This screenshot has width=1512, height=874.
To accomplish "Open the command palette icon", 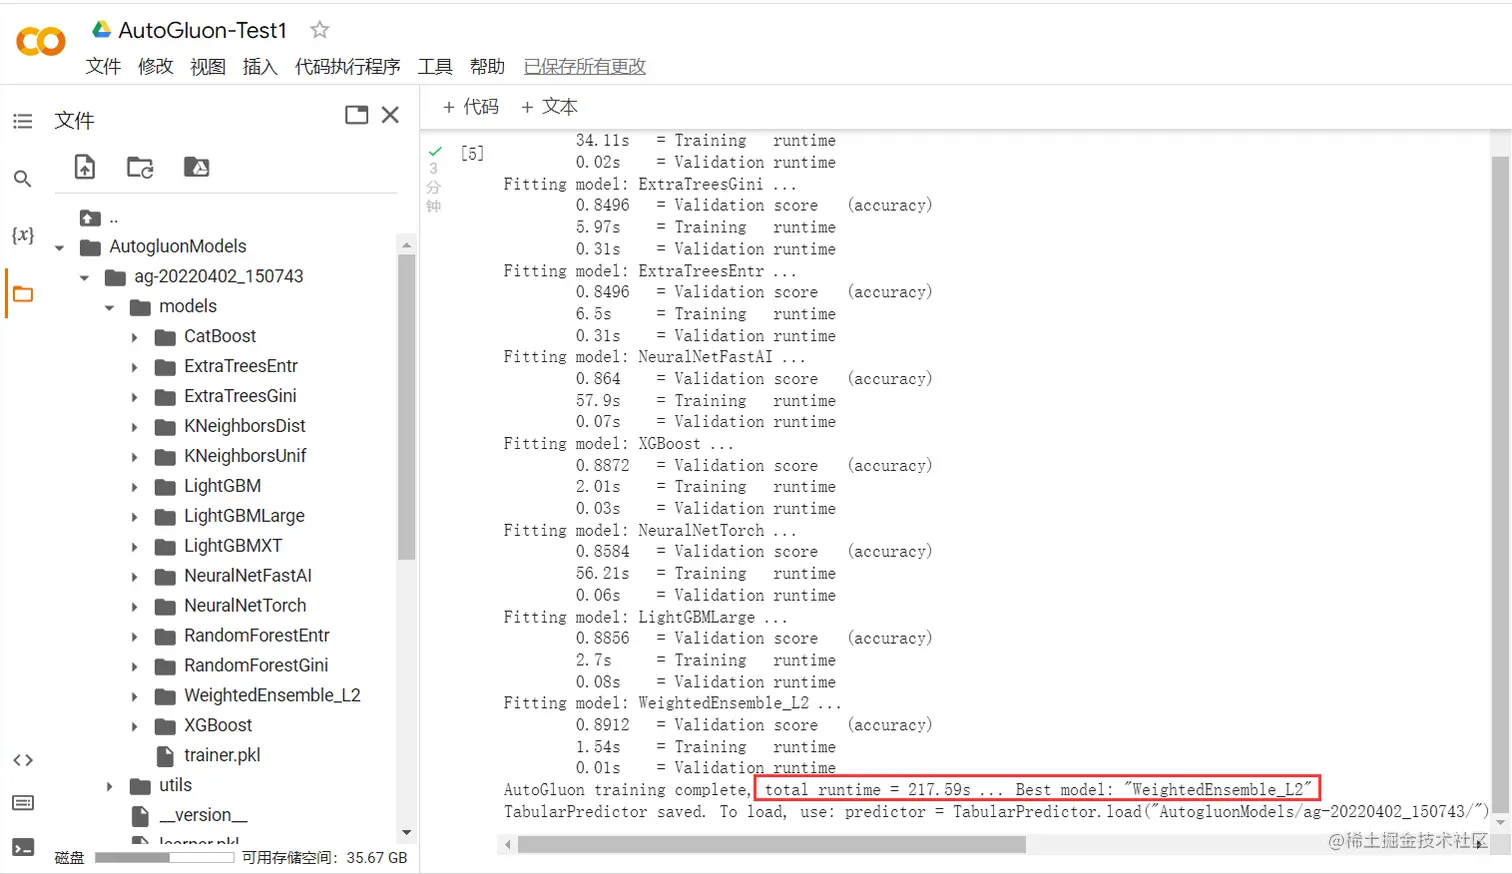I will pyautogui.click(x=22, y=803).
